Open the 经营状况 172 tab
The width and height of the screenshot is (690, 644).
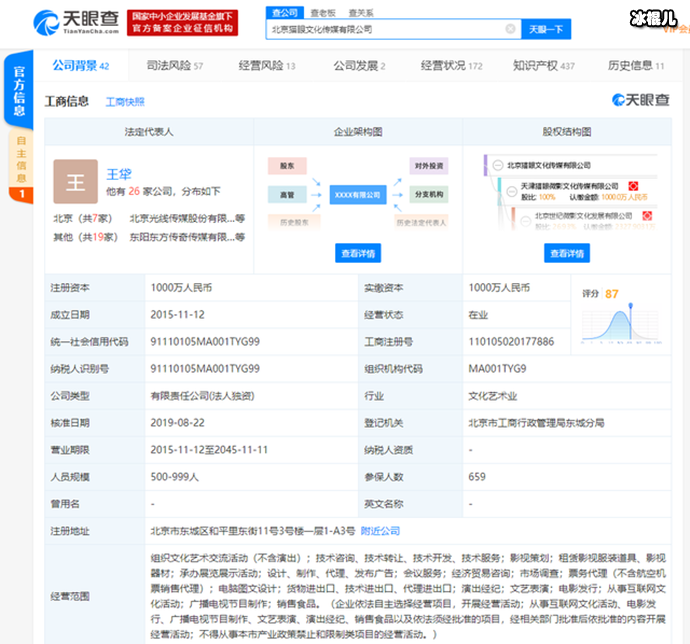pyautogui.click(x=451, y=66)
